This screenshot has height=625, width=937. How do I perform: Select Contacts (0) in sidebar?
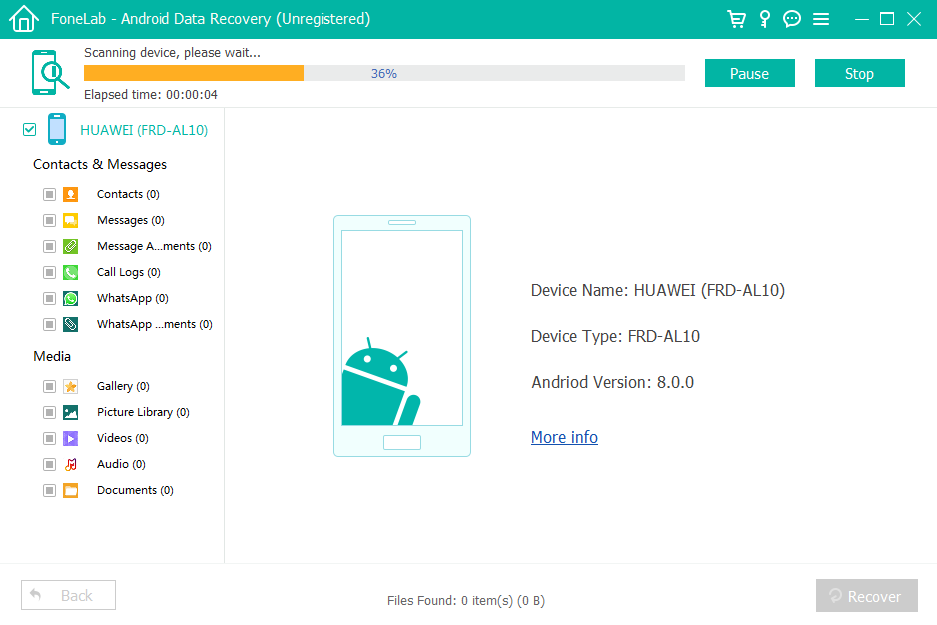tap(128, 194)
